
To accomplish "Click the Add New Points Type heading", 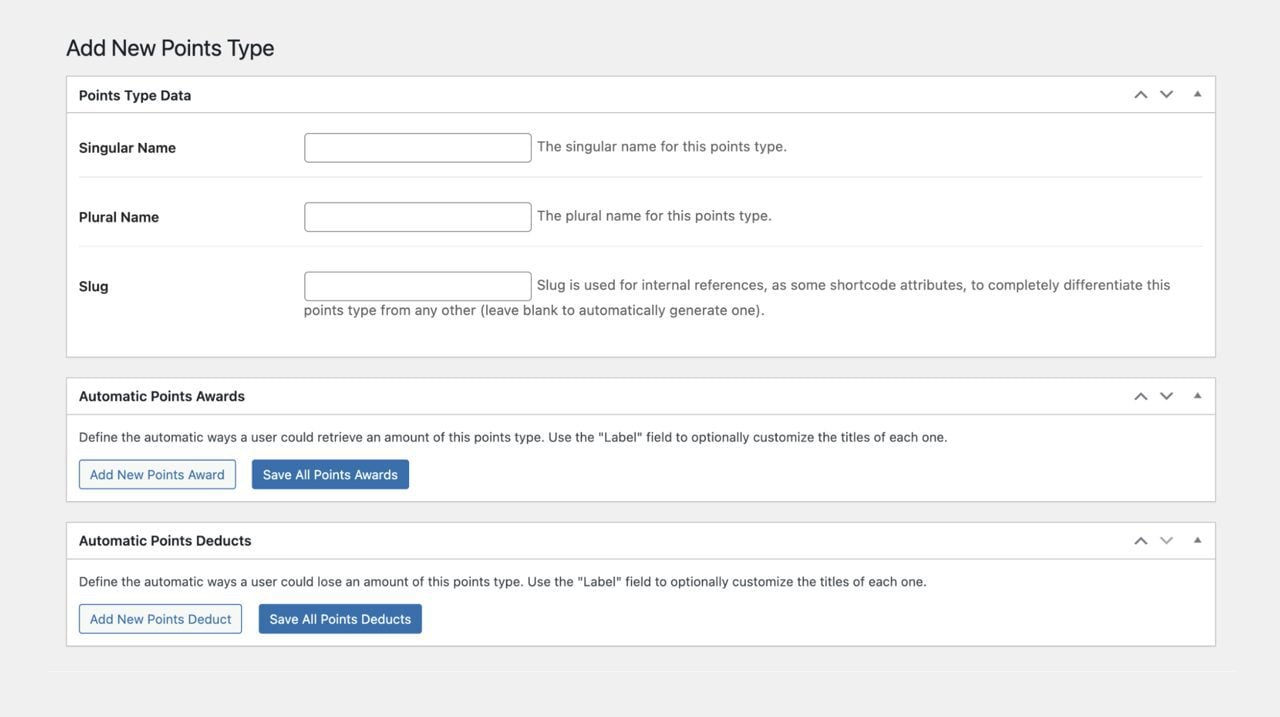I will point(170,46).
